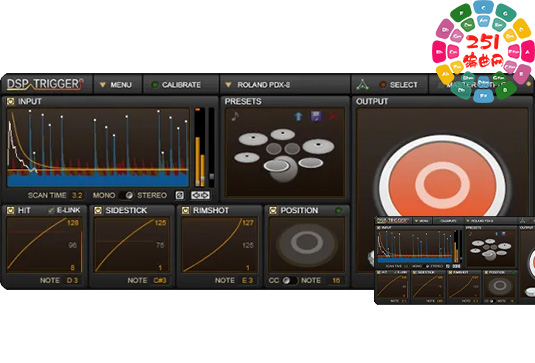Adjust the gray threshold fader handle
This screenshot has width=535, height=363.
tap(212, 176)
